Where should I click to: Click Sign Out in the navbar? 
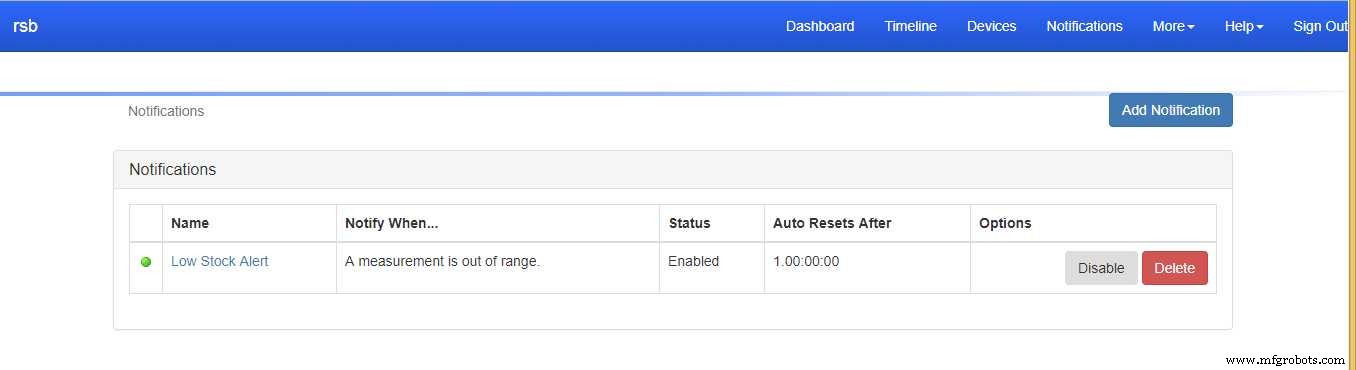pos(1321,26)
